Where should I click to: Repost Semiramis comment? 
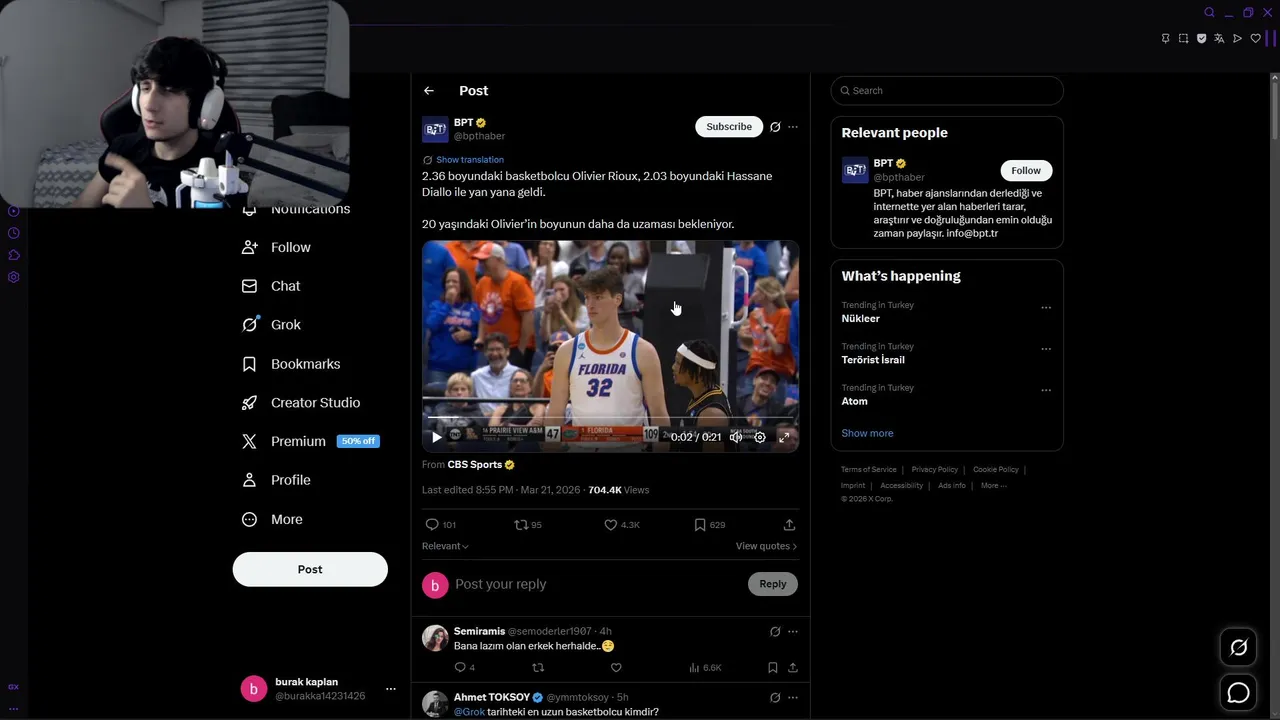pos(538,668)
